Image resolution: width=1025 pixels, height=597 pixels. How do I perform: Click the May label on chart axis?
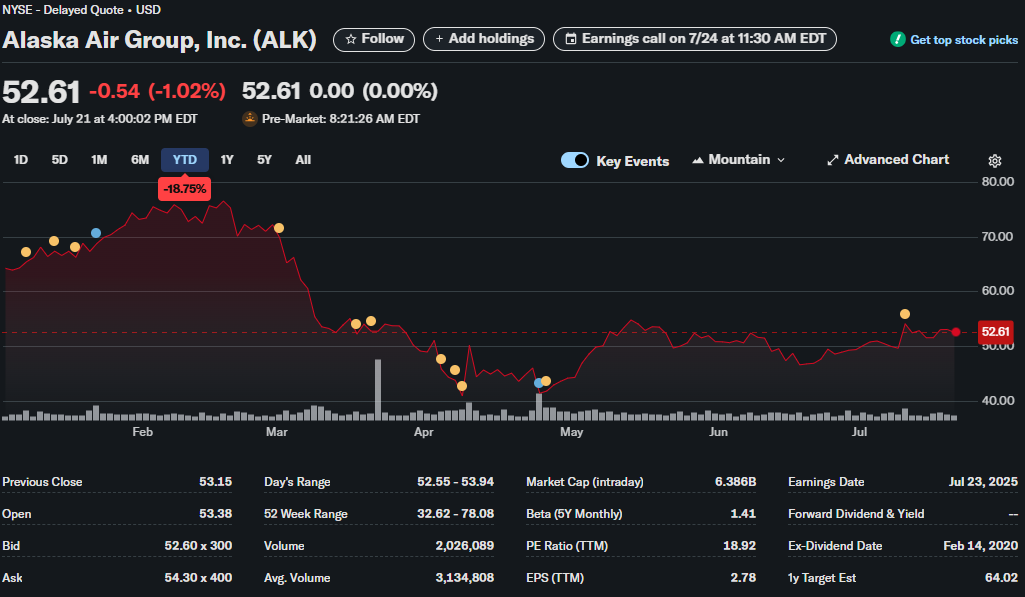tap(571, 432)
